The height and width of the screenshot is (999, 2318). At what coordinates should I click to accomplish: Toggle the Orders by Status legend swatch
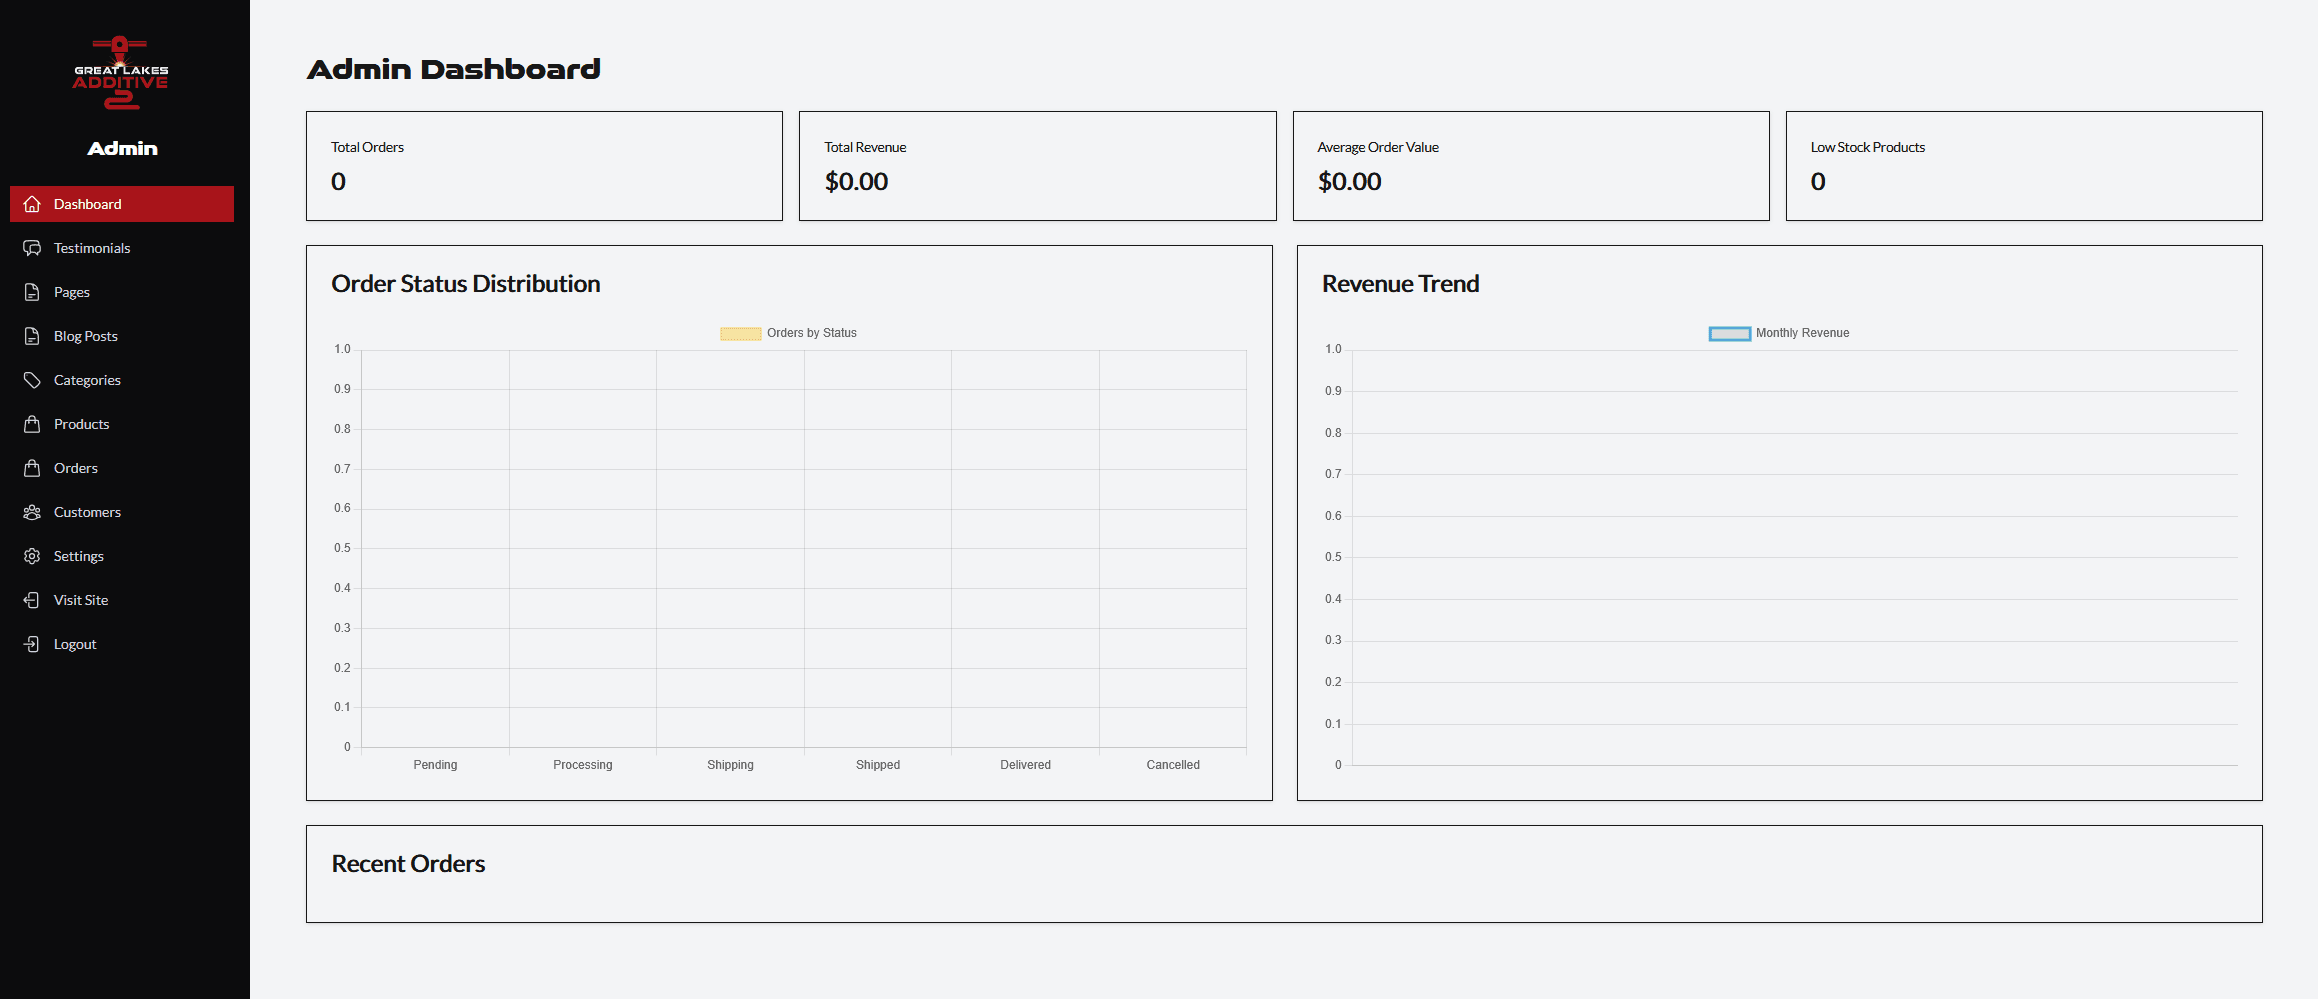pos(741,334)
